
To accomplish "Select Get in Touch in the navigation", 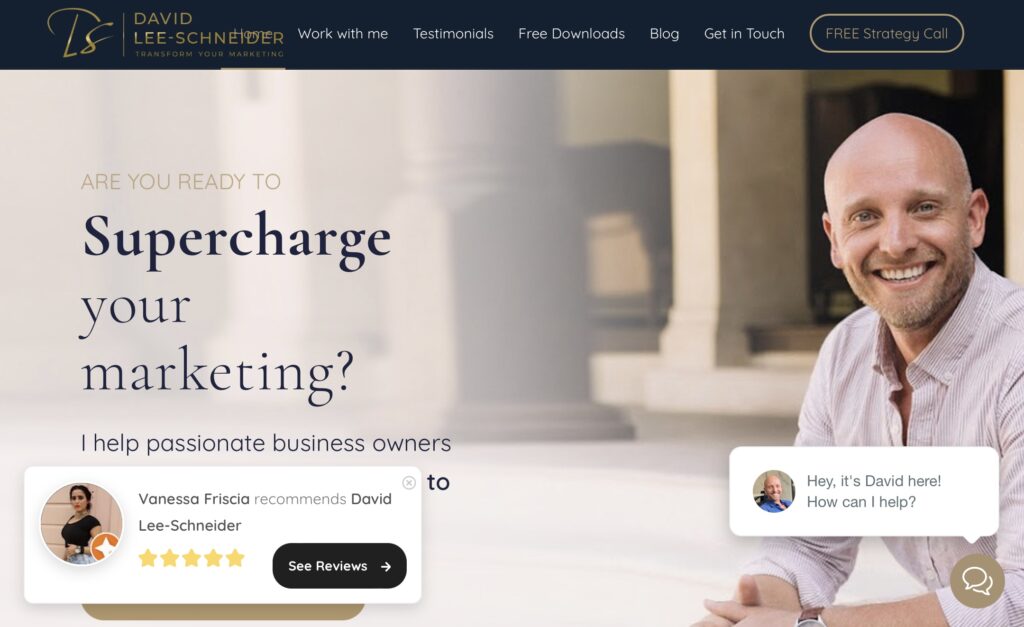I will (x=744, y=33).
